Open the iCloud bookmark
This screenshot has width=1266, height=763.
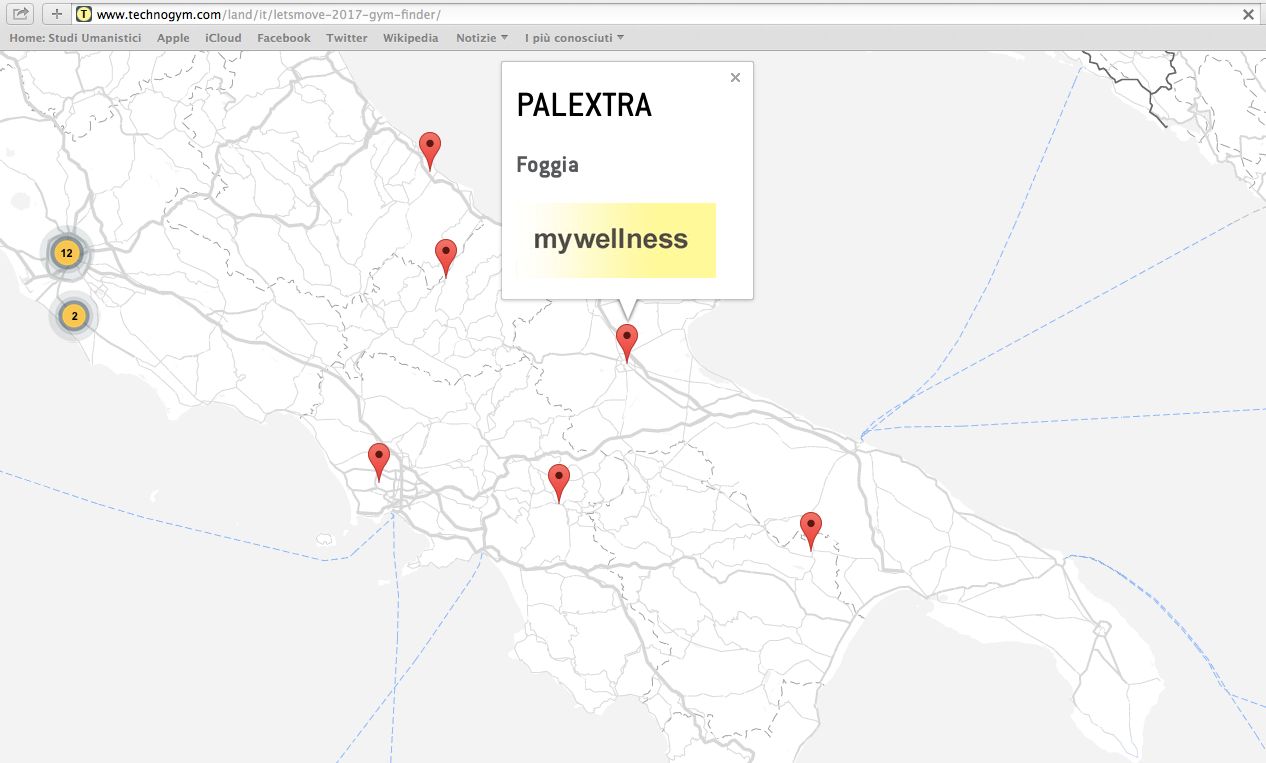[223, 38]
